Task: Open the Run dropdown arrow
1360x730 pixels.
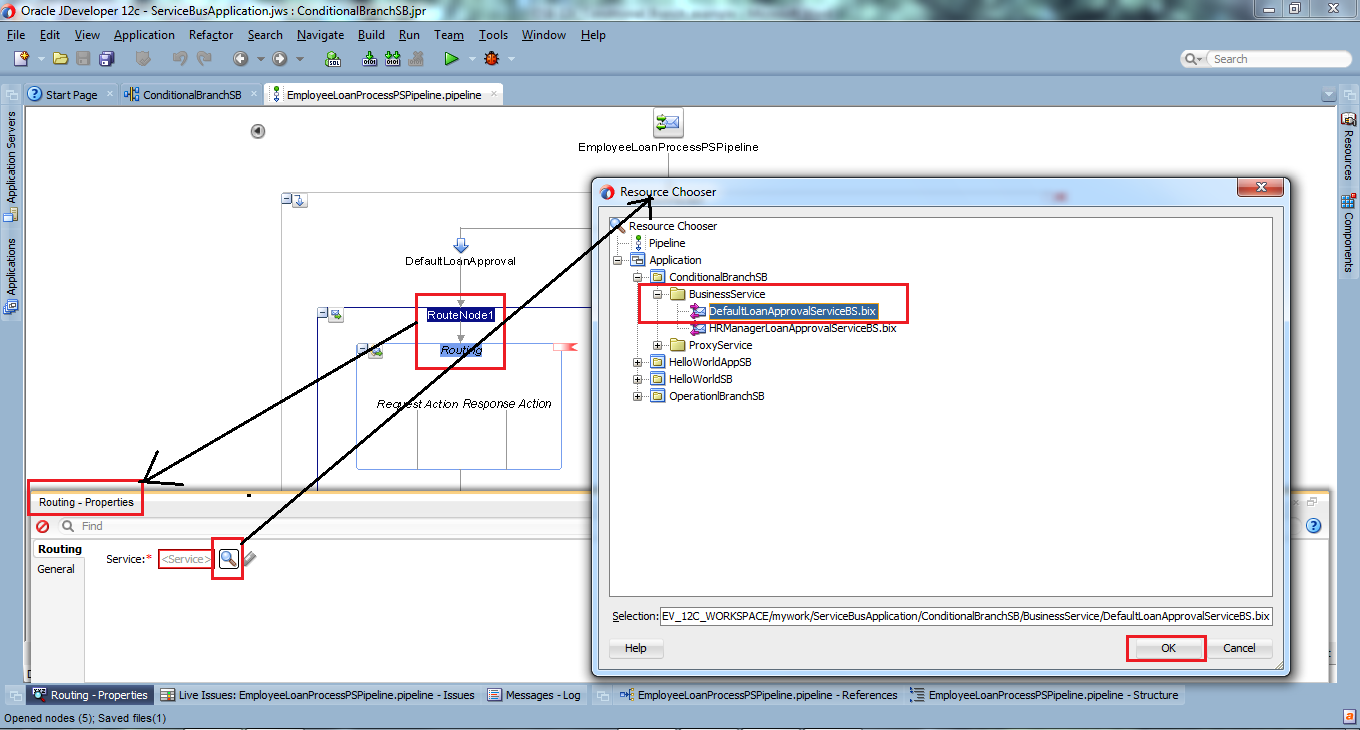Action: pyautogui.click(x=471, y=59)
